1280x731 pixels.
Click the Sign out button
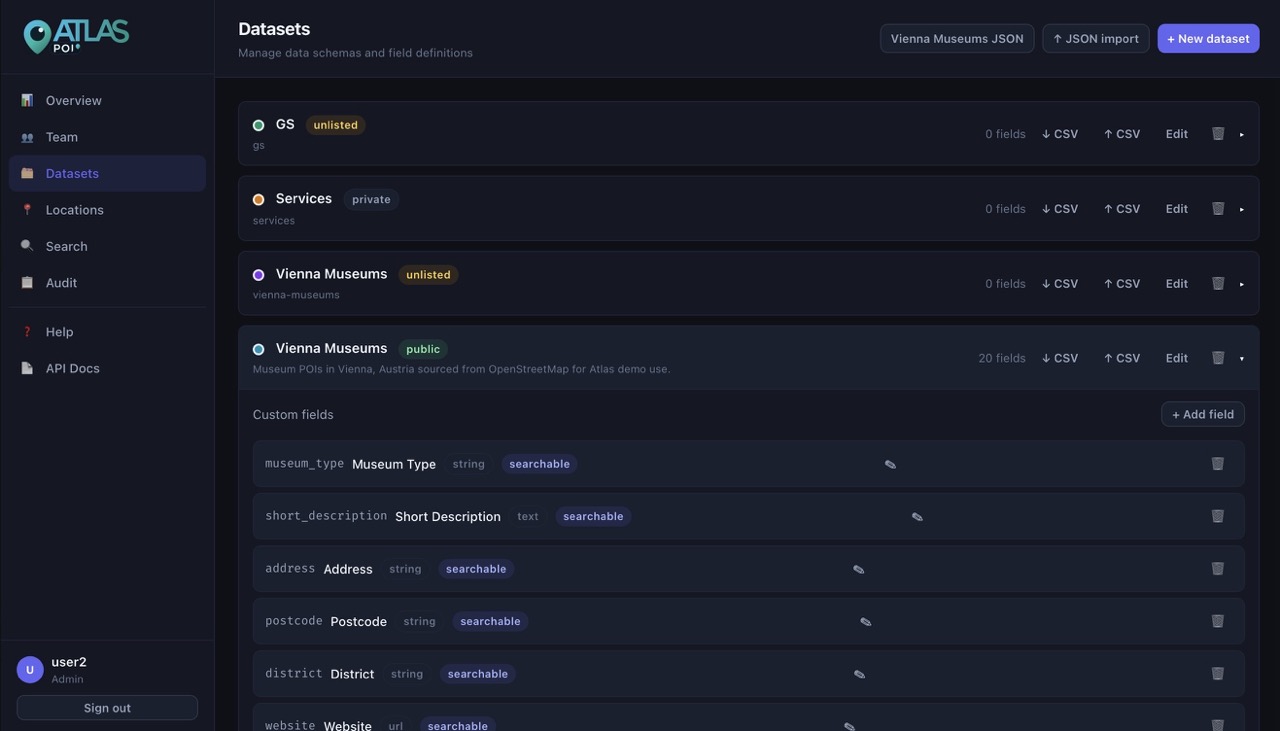tap(107, 708)
